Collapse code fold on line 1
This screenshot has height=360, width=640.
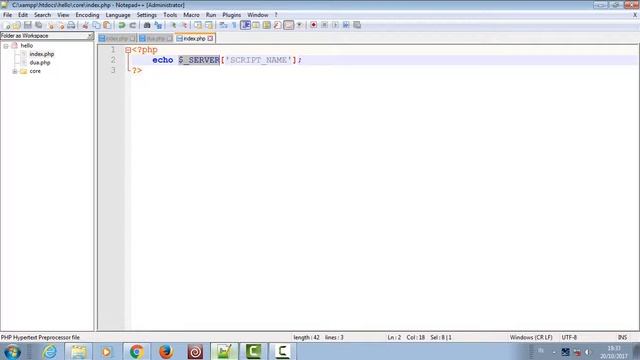point(128,50)
